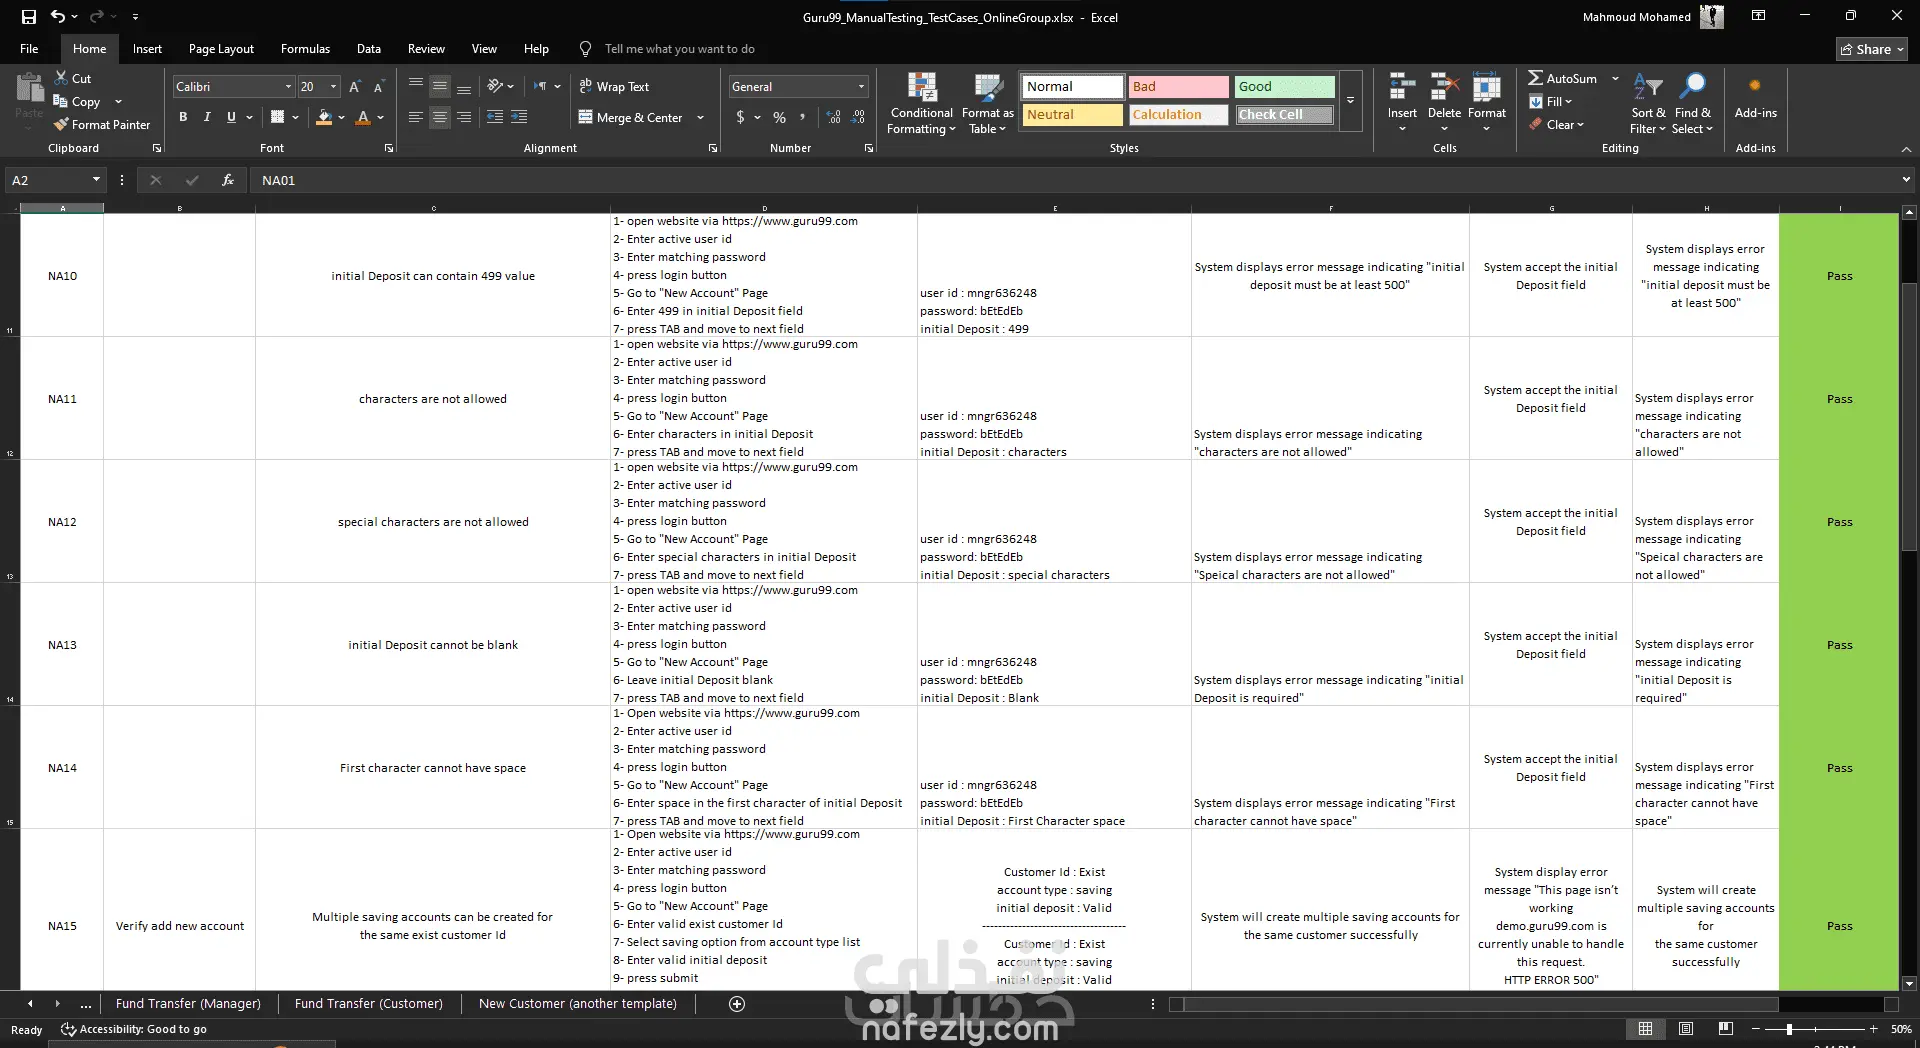Open the Insert ribbon tab
Viewport: 1920px width, 1048px height.
147,49
